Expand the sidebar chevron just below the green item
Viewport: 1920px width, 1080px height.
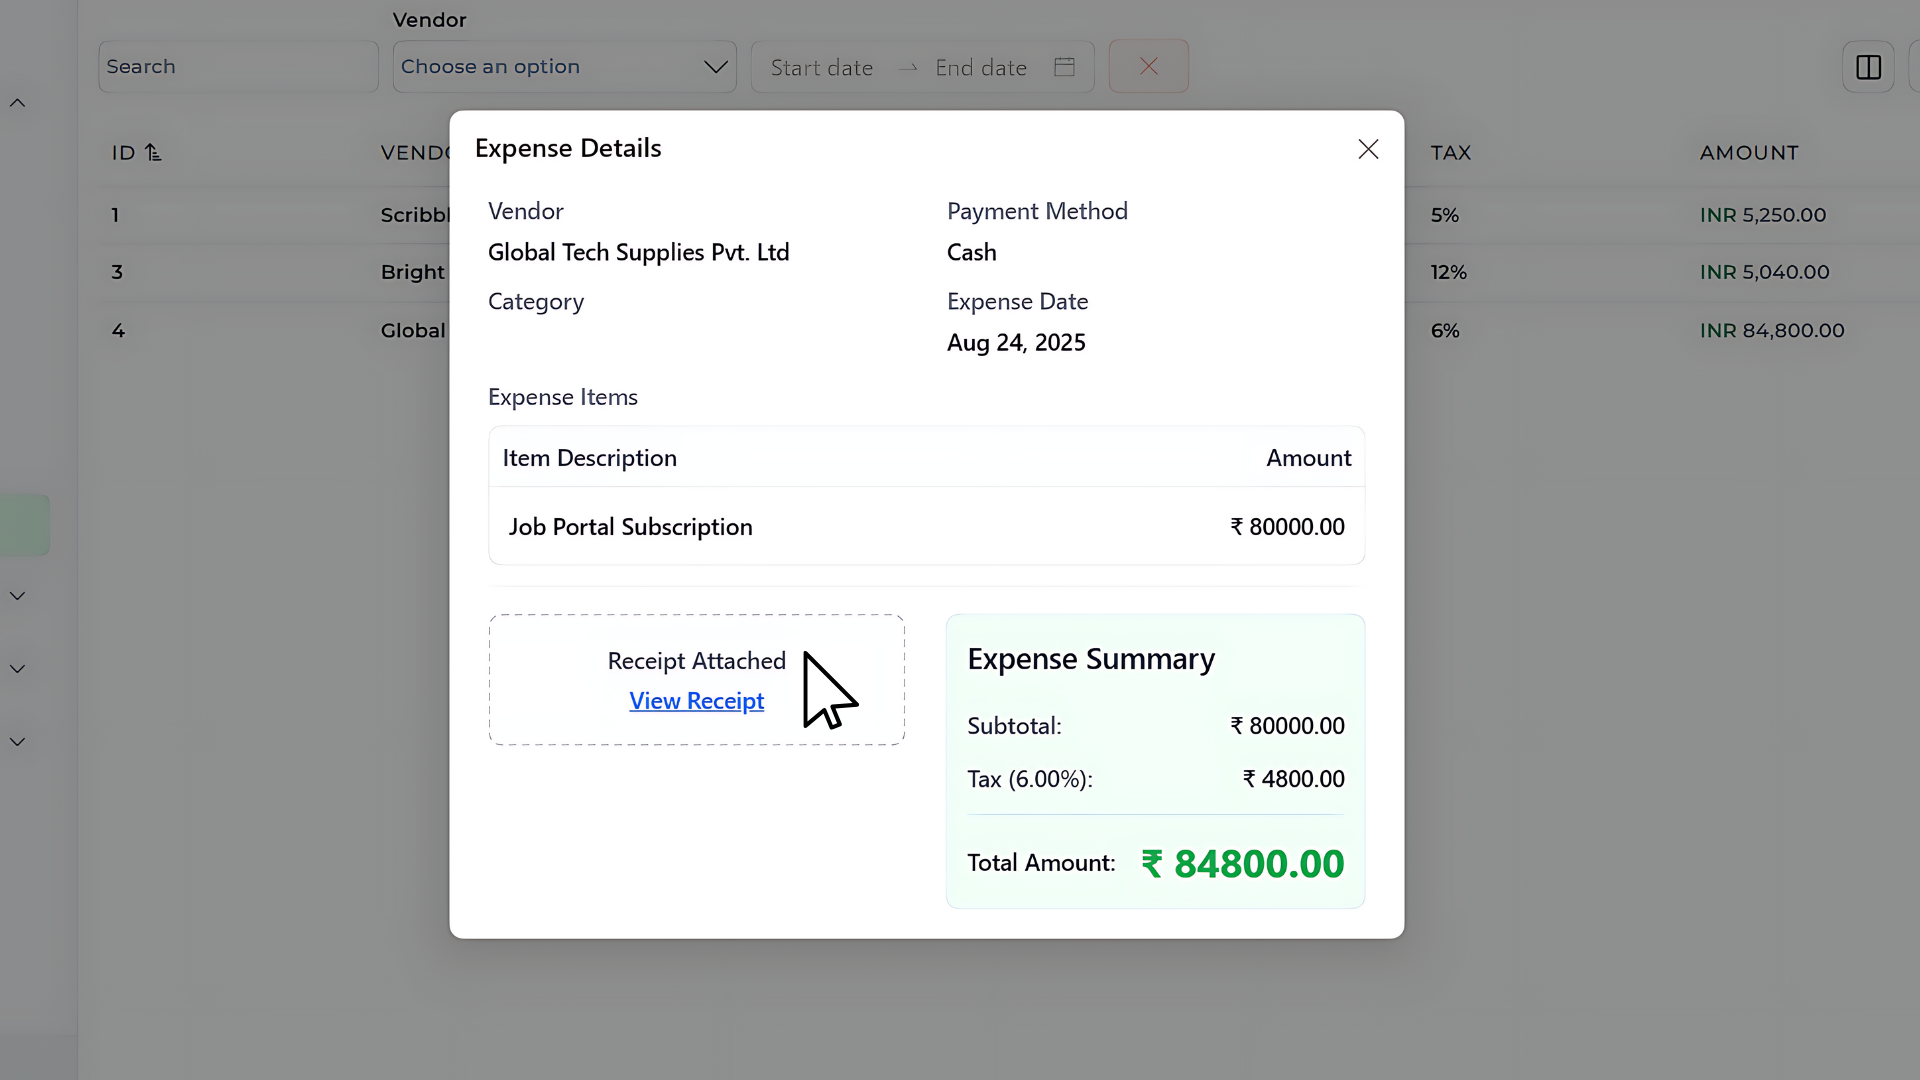(x=17, y=596)
